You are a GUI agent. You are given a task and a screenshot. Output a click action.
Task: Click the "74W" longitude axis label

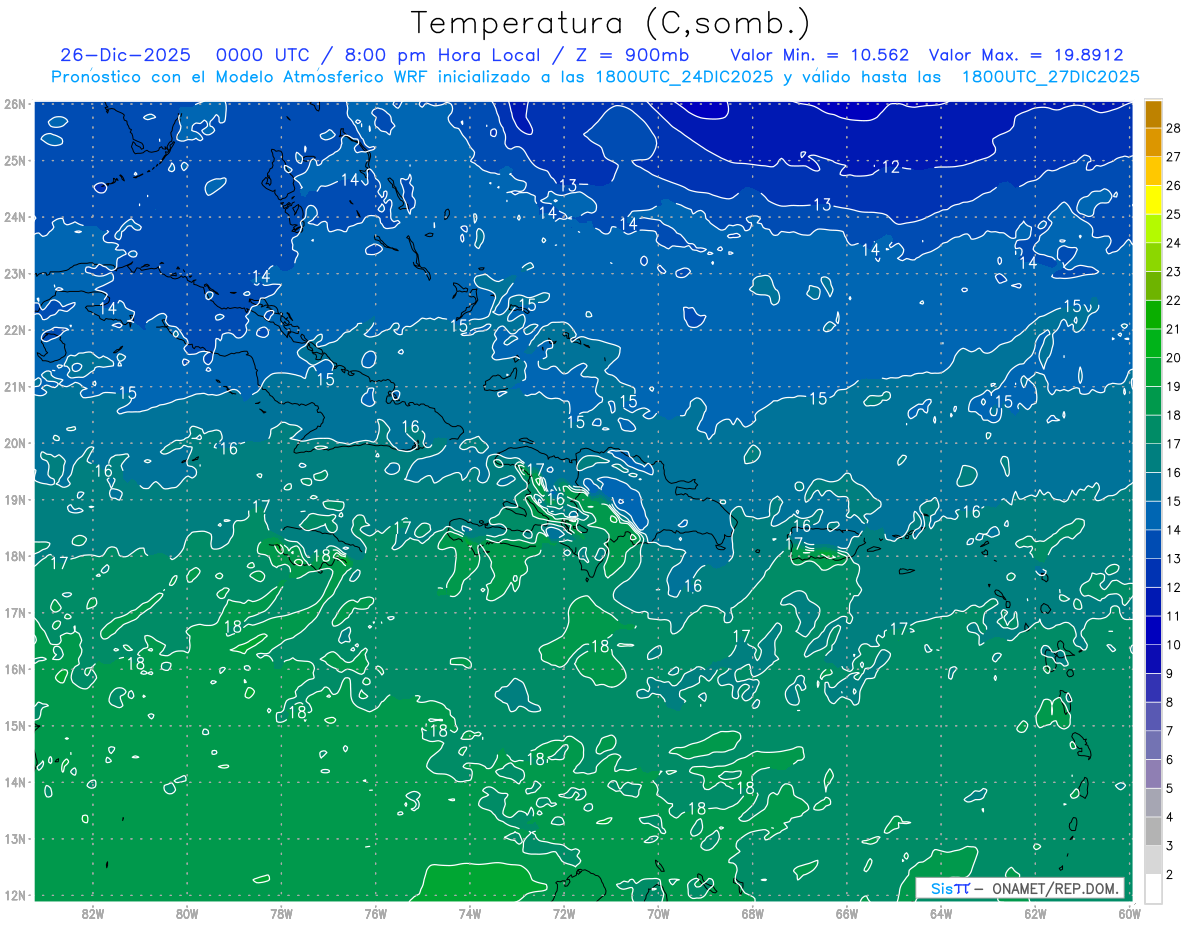tap(470, 914)
